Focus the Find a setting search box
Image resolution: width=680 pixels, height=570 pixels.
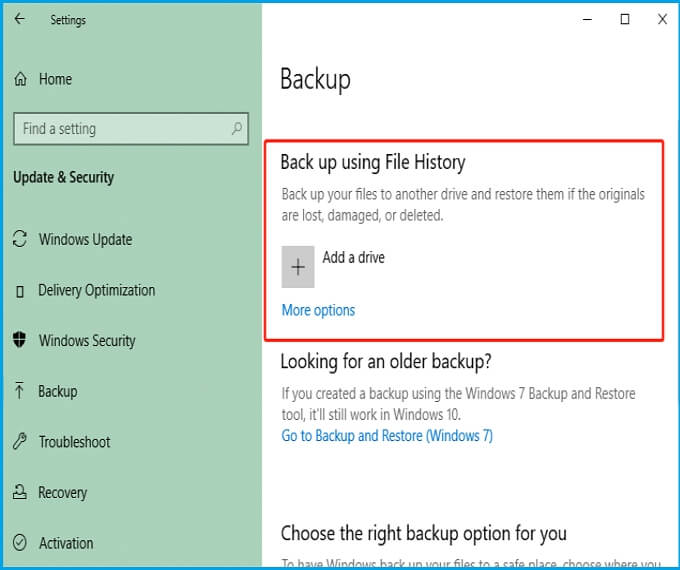120,129
